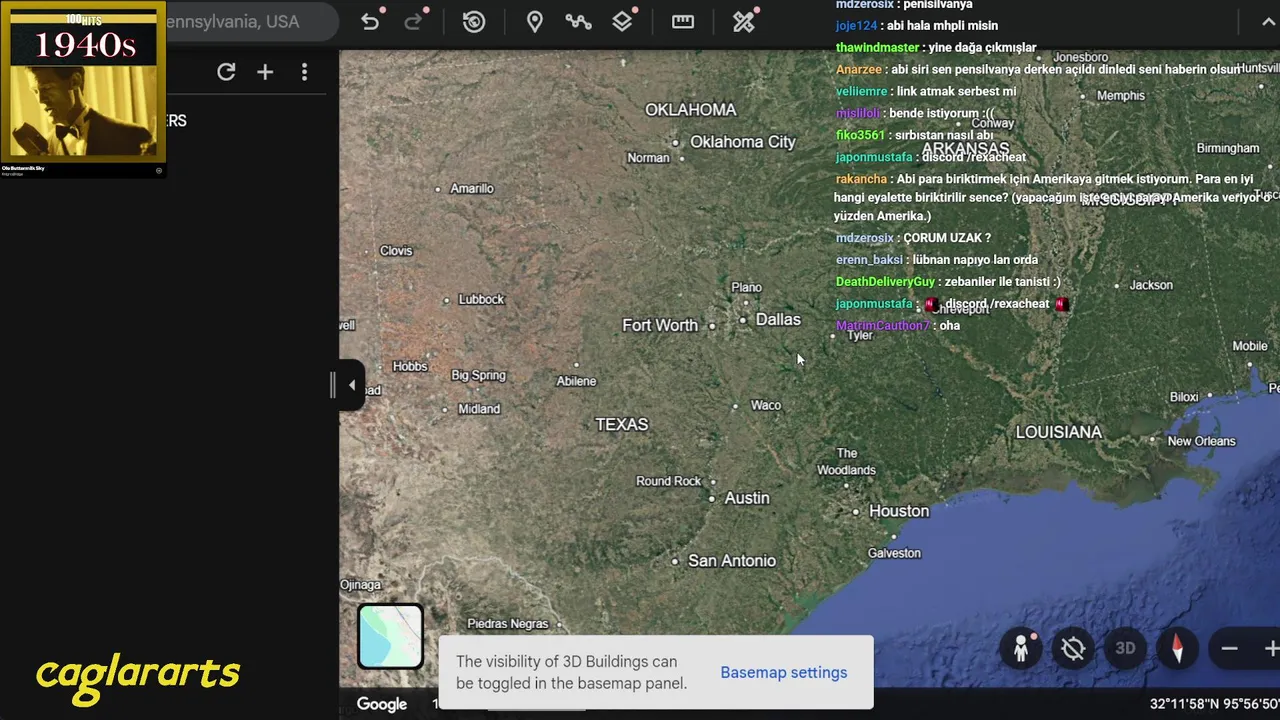
Task: Collapse the side panel with arrow handle
Action: 351,385
